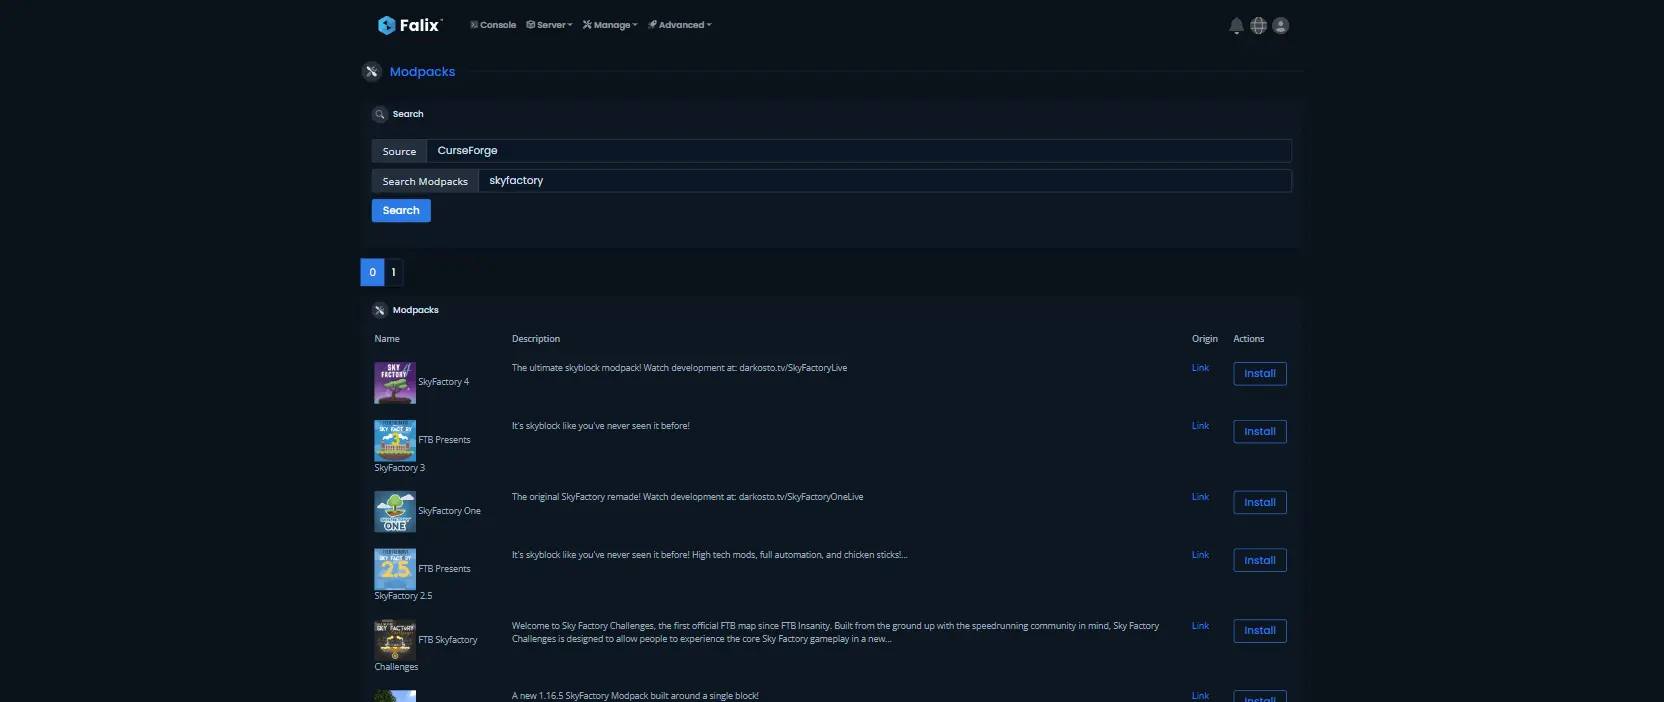Open the user account avatar
Screen dimensions: 1664x702
point(1280,26)
